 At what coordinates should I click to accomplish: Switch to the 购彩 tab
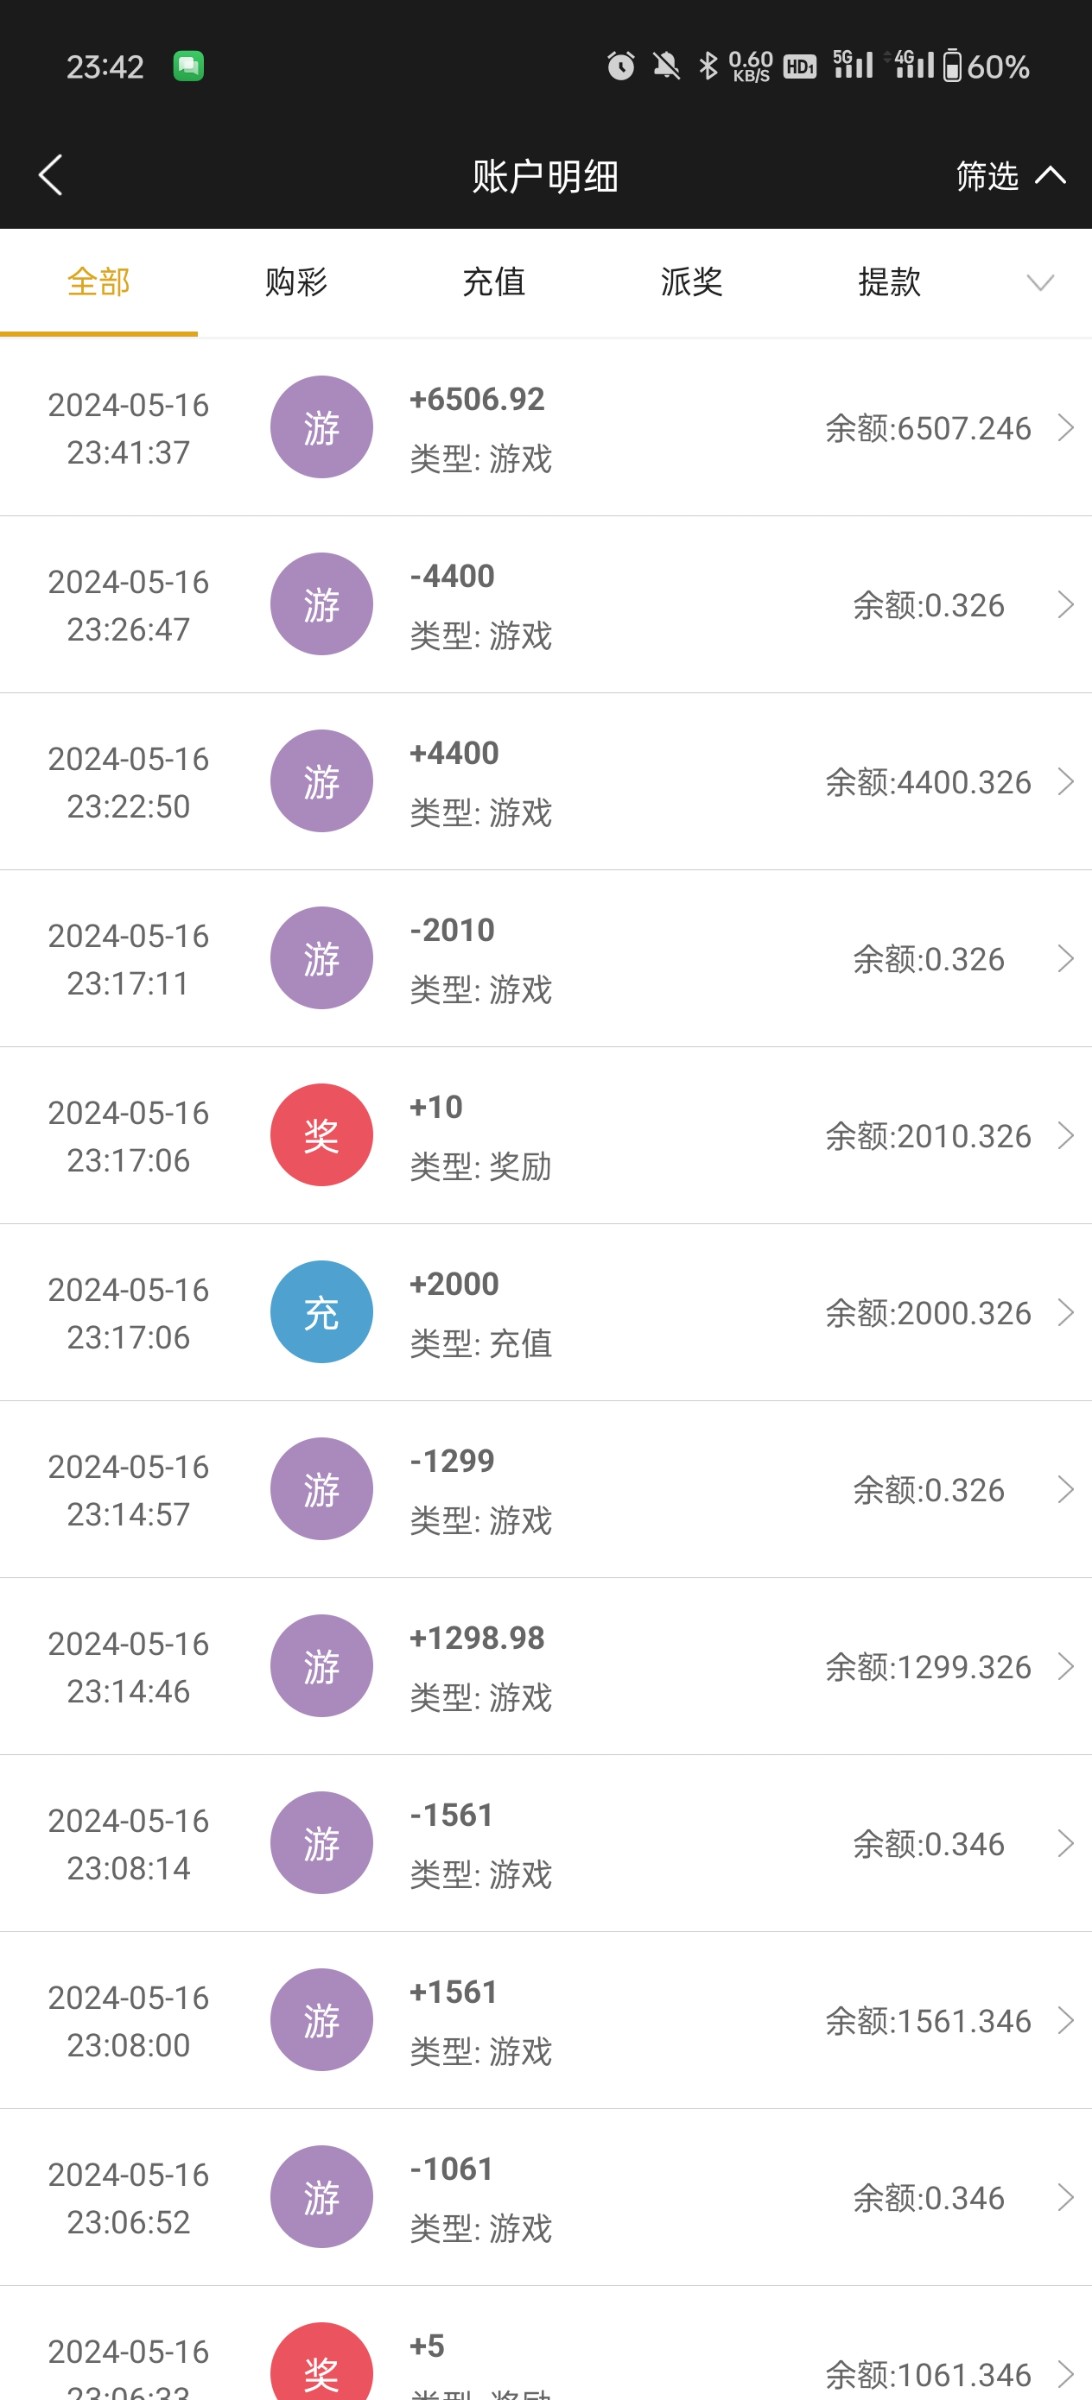click(296, 282)
